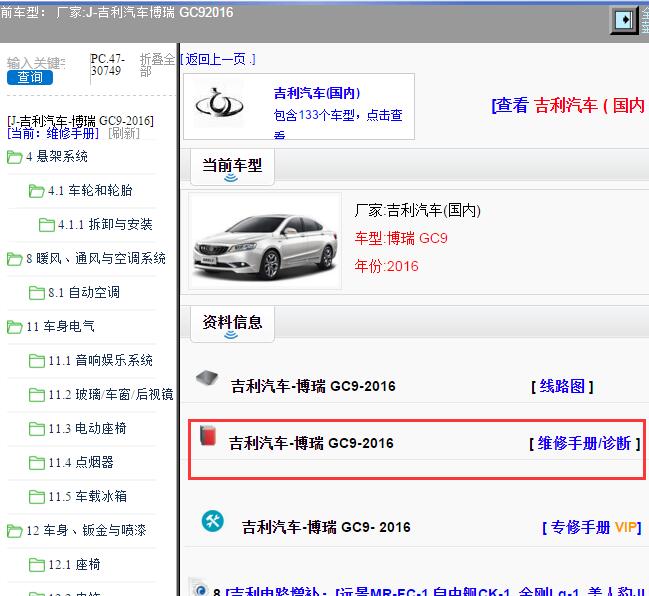Click folder icon of 12.1 座椅

point(36,564)
